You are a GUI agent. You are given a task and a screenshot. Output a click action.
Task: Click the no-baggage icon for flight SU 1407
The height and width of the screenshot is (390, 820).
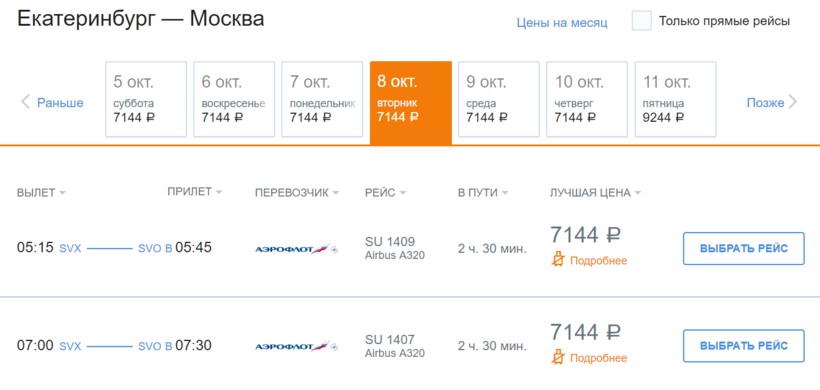click(x=558, y=357)
